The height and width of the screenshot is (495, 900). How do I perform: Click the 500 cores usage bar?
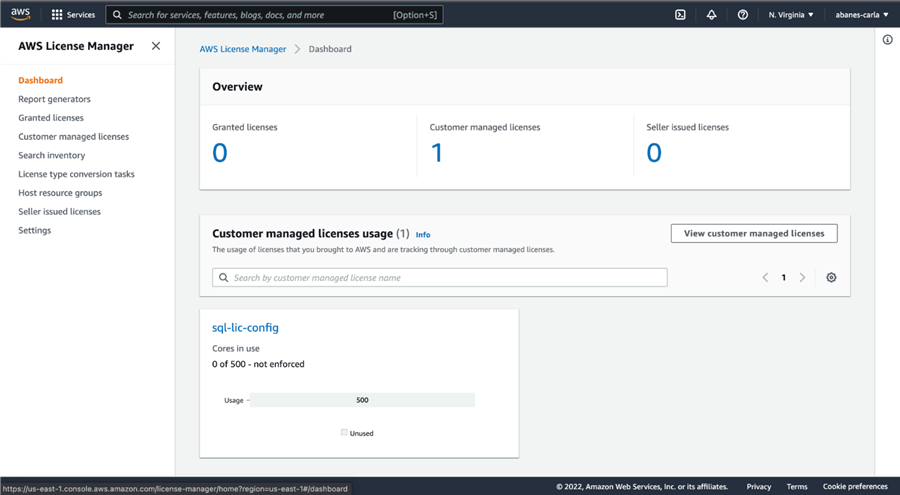pos(362,400)
